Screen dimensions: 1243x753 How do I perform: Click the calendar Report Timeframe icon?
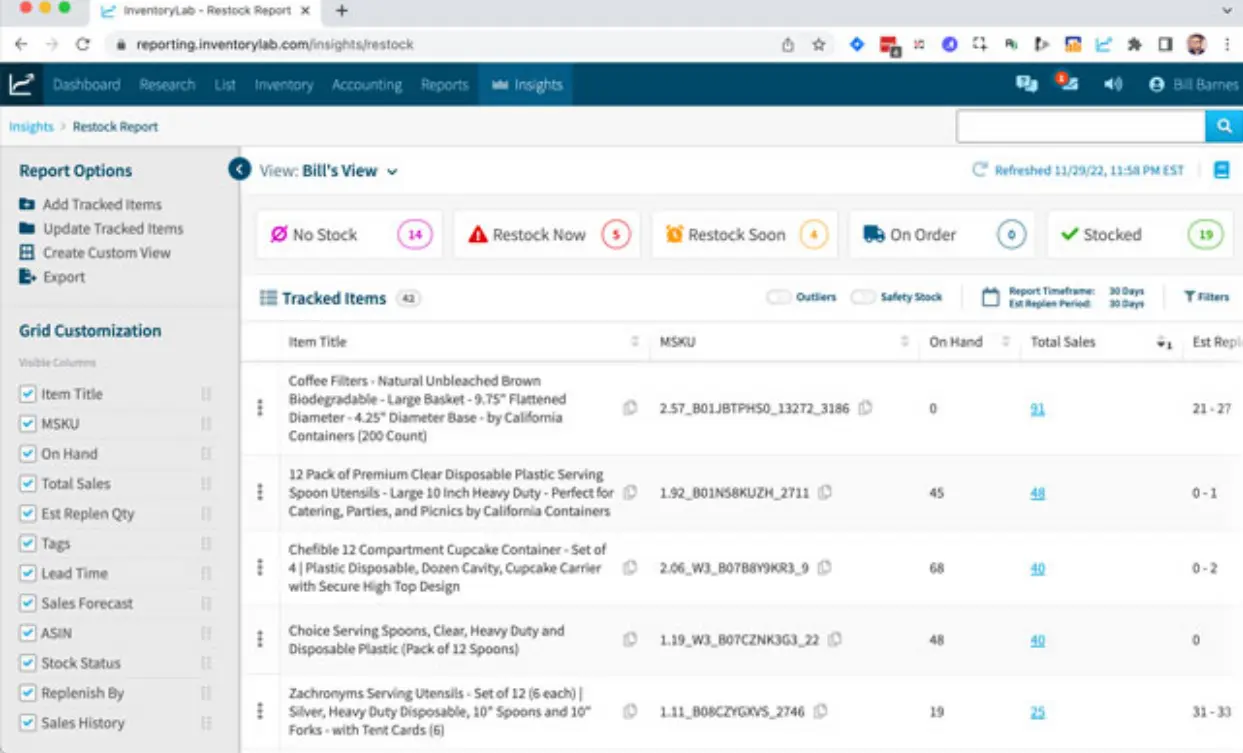[x=990, y=297]
